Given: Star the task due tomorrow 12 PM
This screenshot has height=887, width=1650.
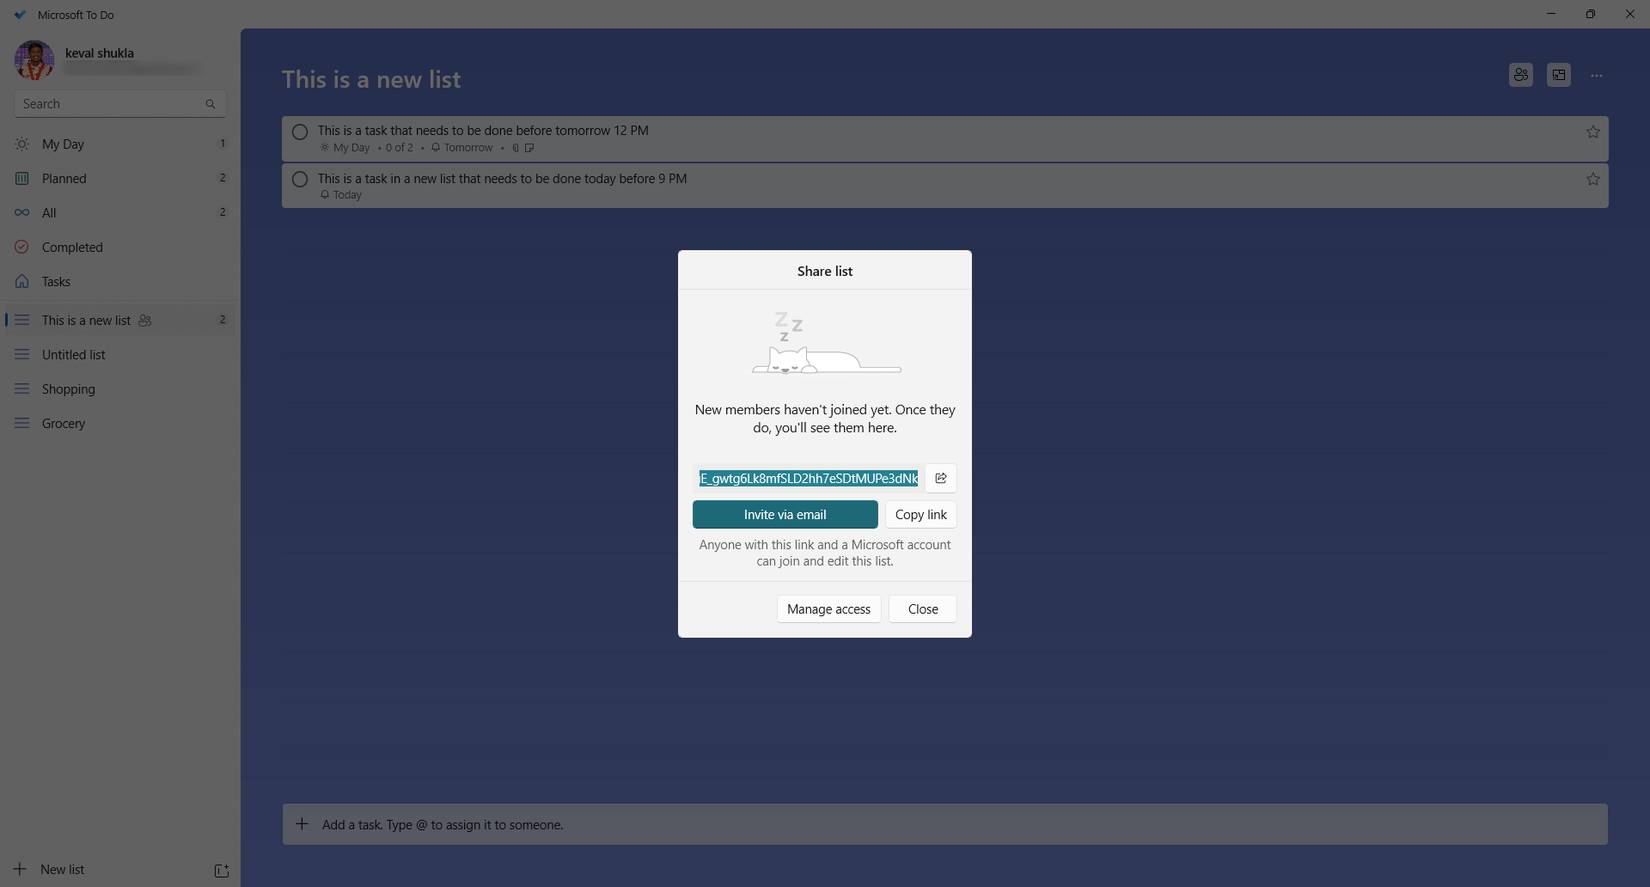Looking at the screenshot, I should (x=1592, y=132).
